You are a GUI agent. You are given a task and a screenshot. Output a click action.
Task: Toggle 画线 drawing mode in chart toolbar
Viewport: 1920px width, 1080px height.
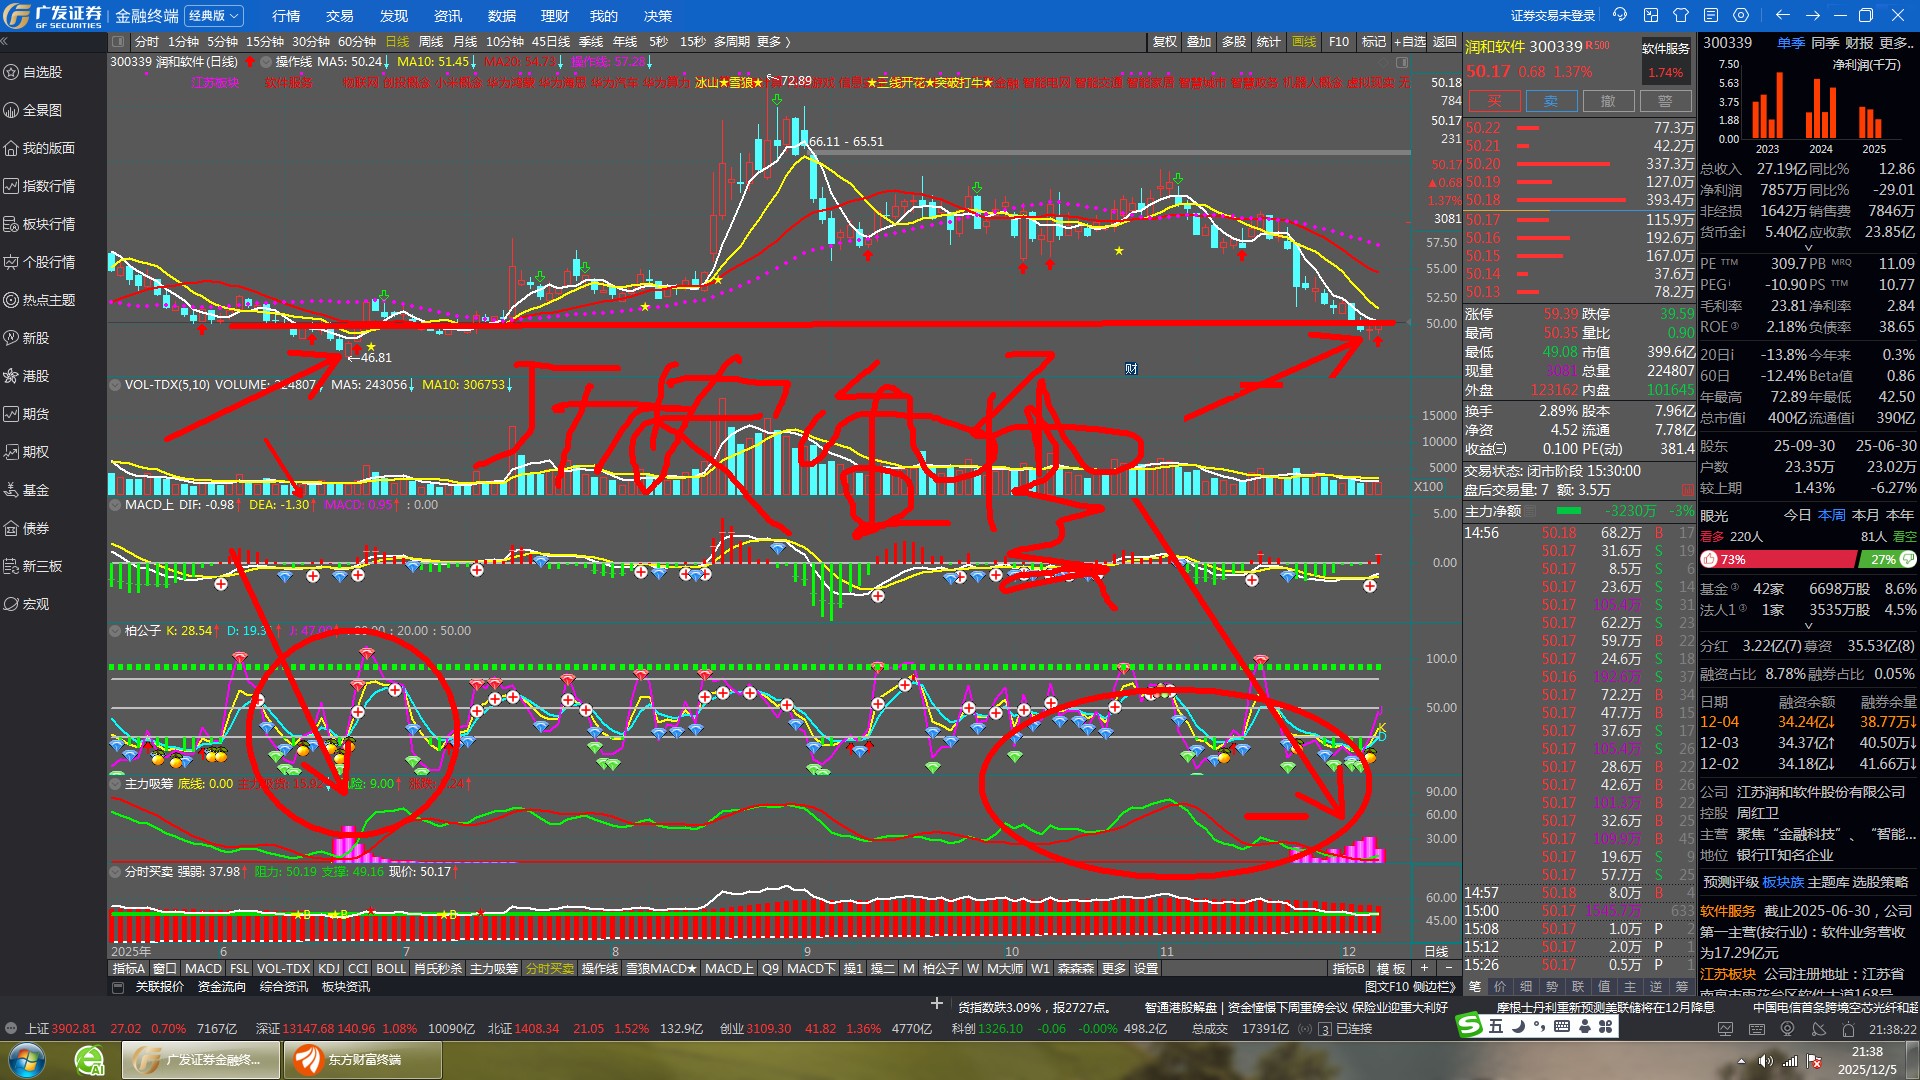point(1304,42)
